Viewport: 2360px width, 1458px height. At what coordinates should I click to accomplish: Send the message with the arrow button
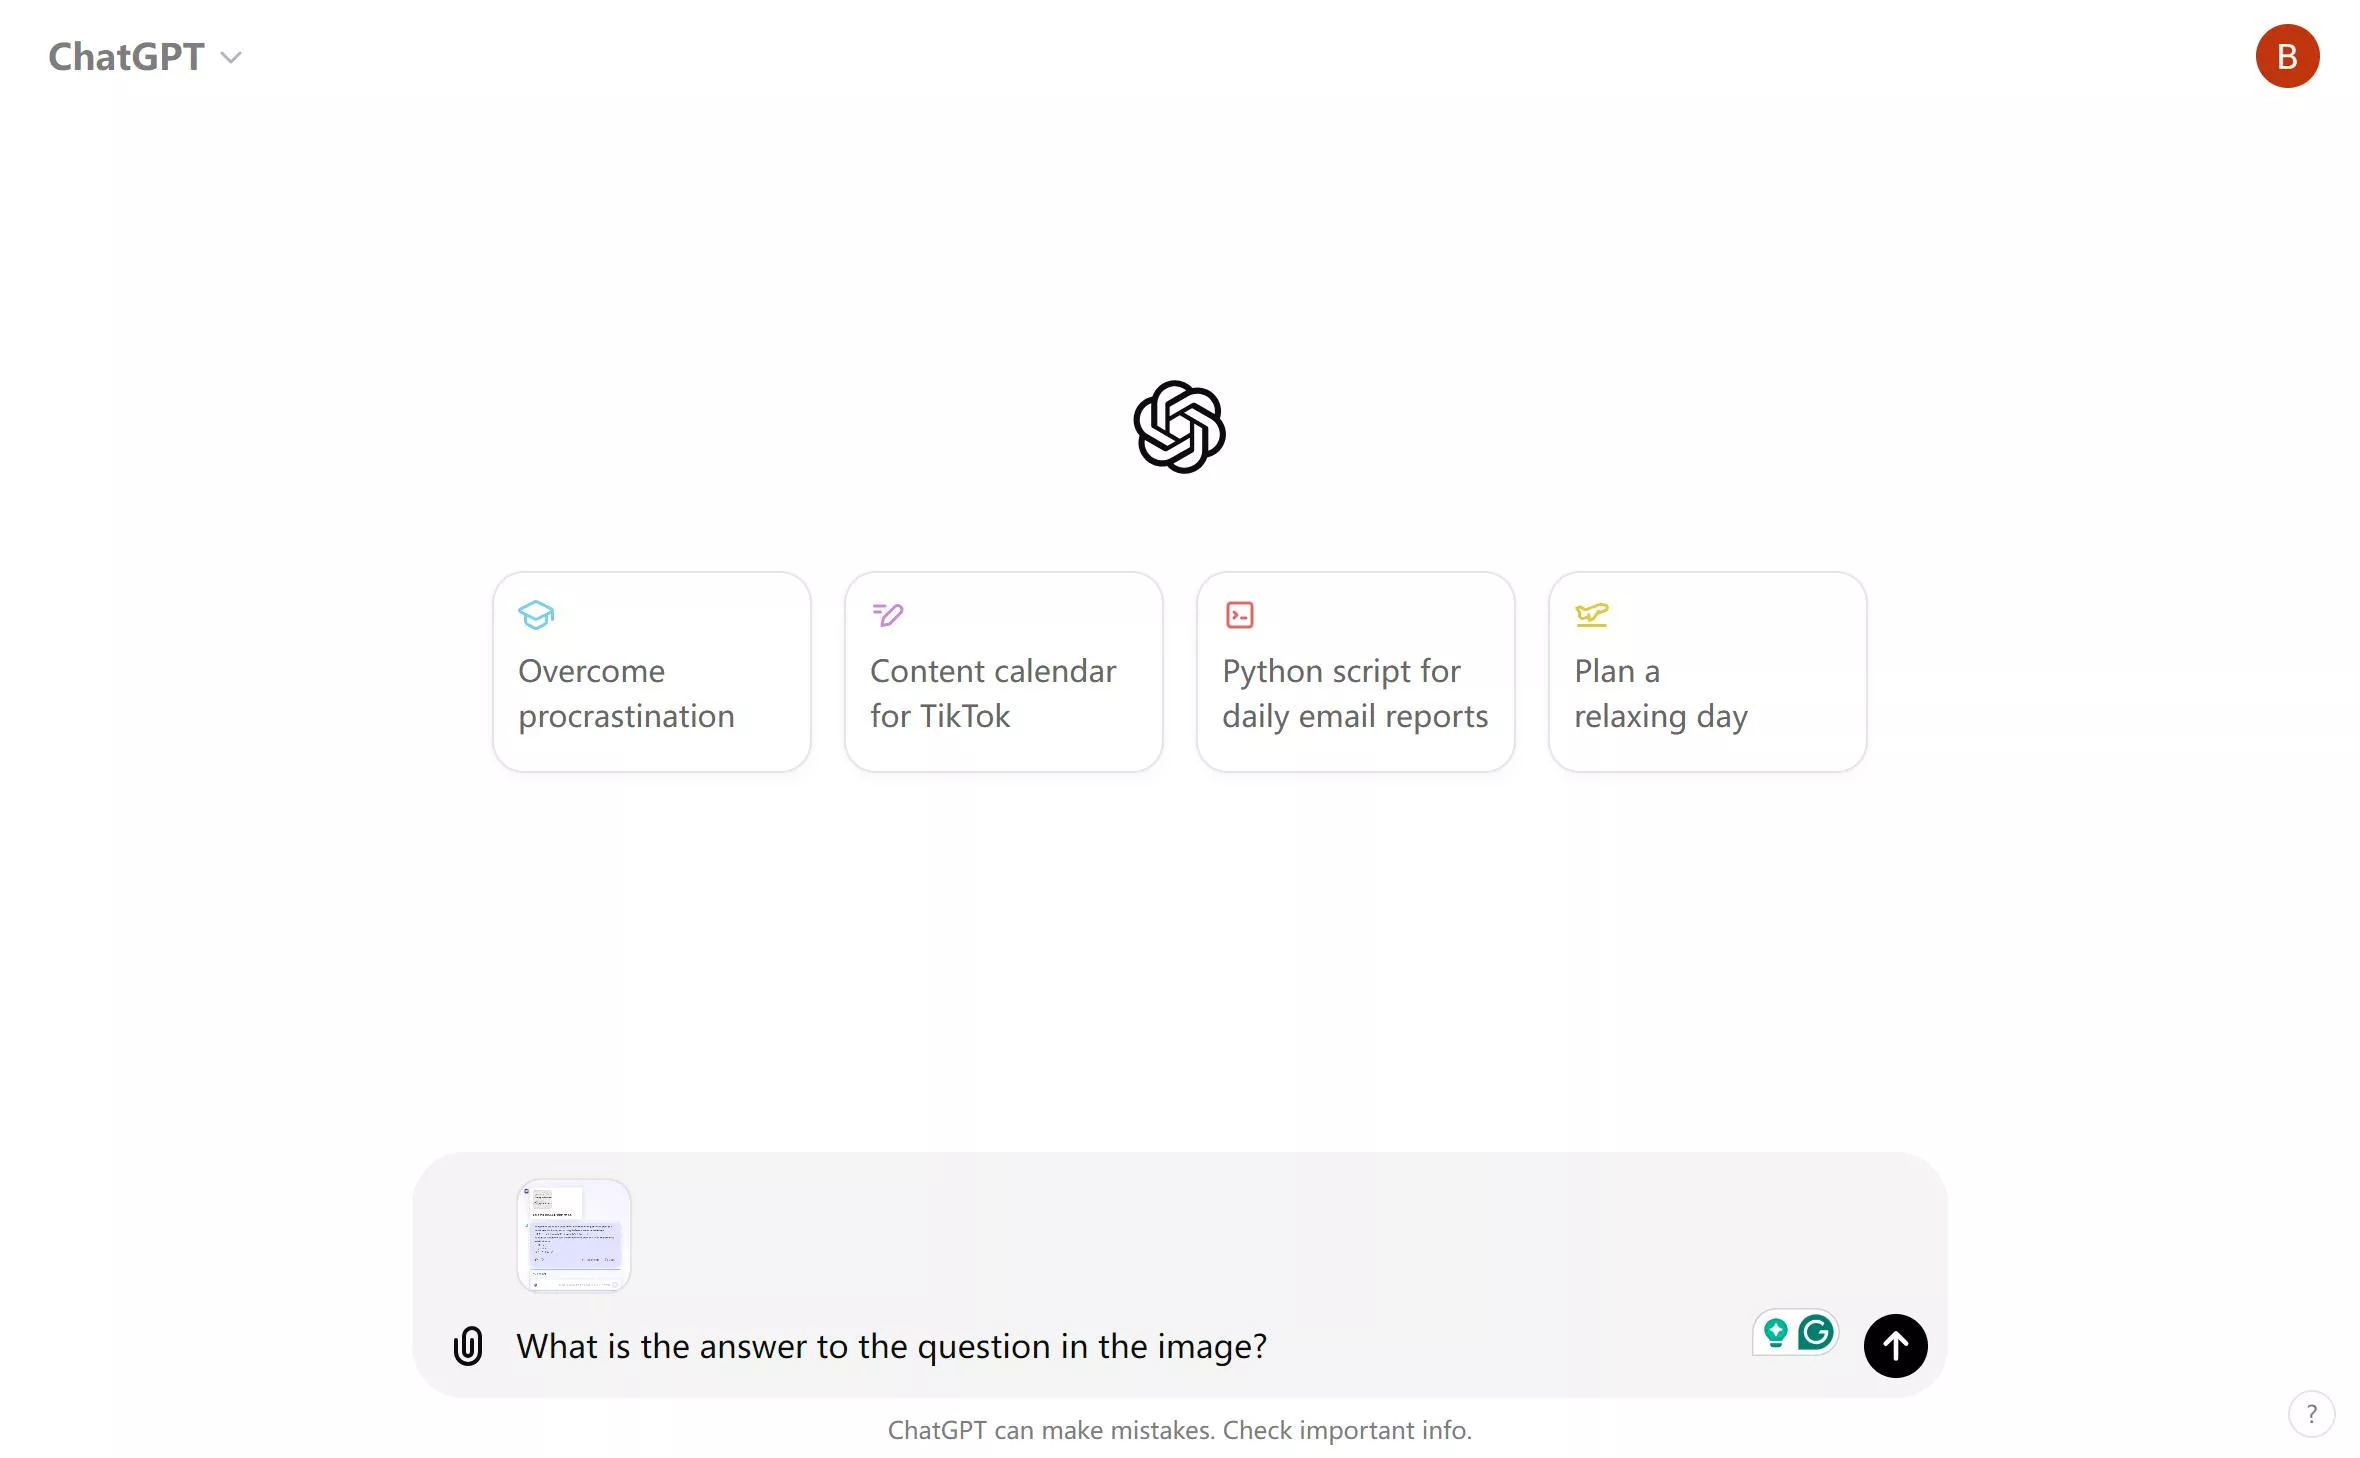point(1895,1346)
